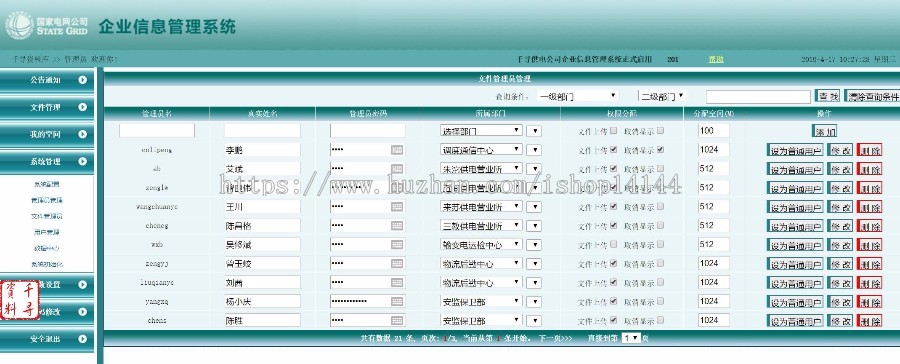This screenshot has height=364, width=900.
Task: Uncheck 文件上传 for 艾斌
Action: 614,169
